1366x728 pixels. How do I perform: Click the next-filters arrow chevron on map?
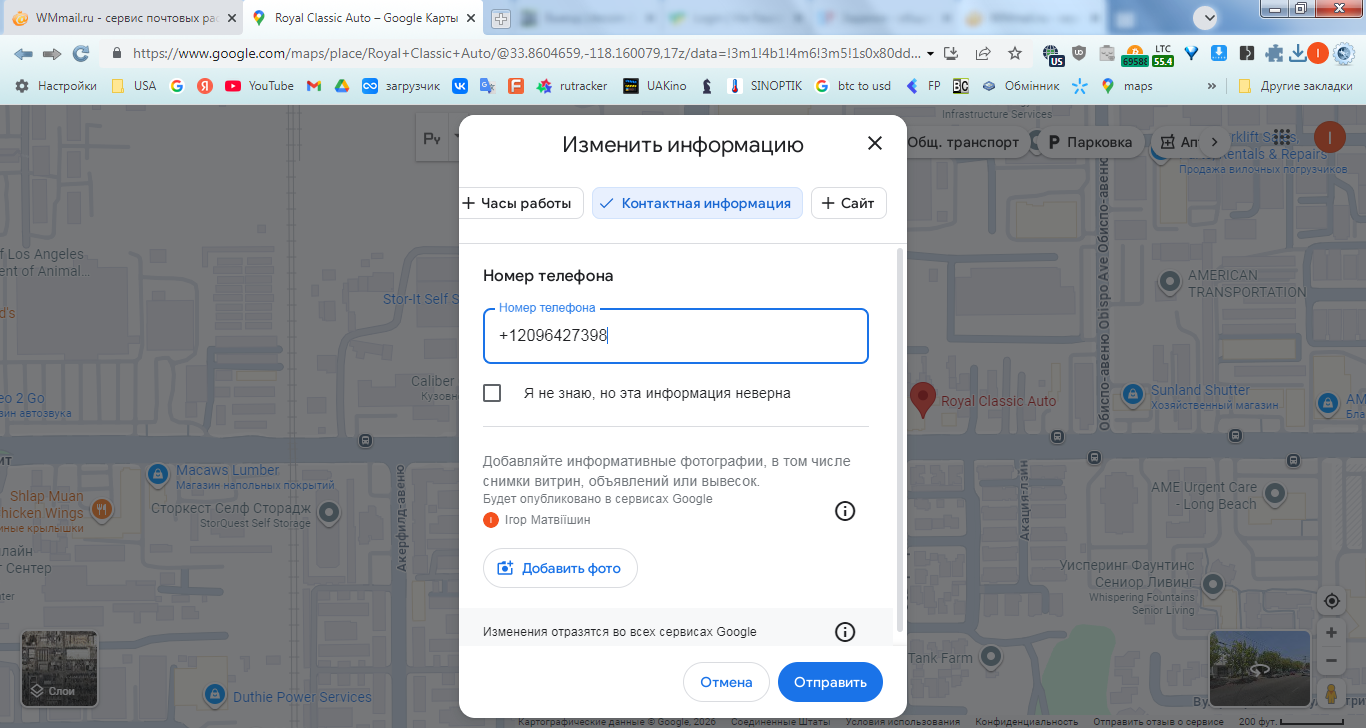[x=1216, y=142]
